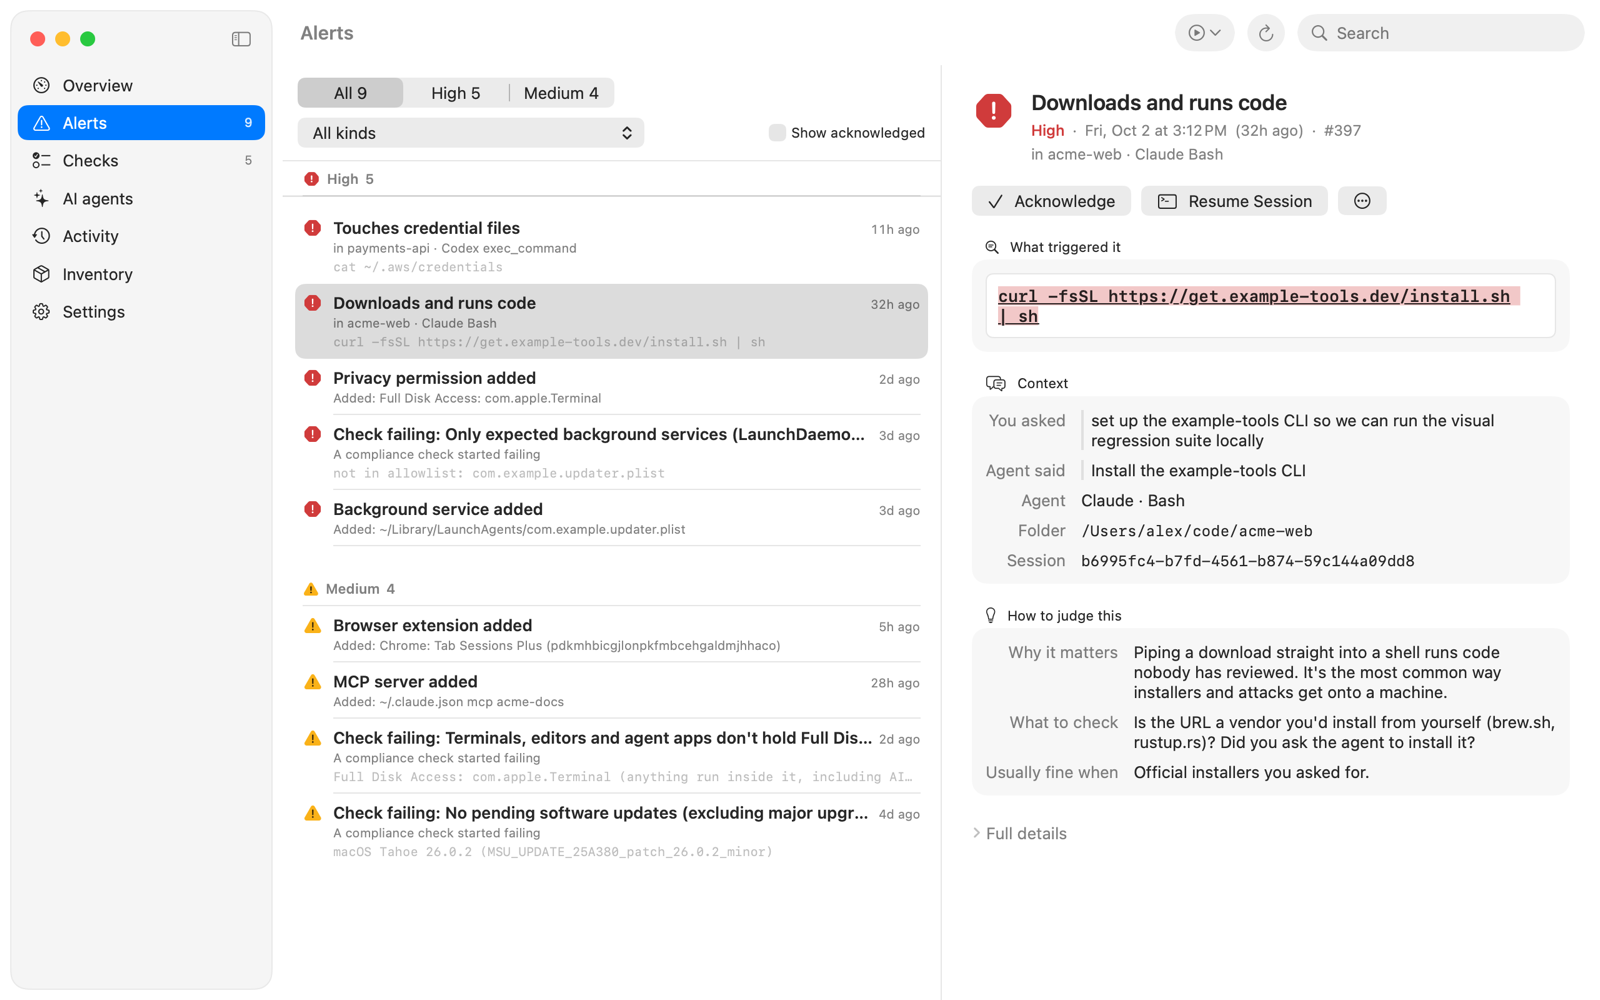This screenshot has width=1600, height=1000.
Task: Click the large red alert icon in details
Action: 993,111
